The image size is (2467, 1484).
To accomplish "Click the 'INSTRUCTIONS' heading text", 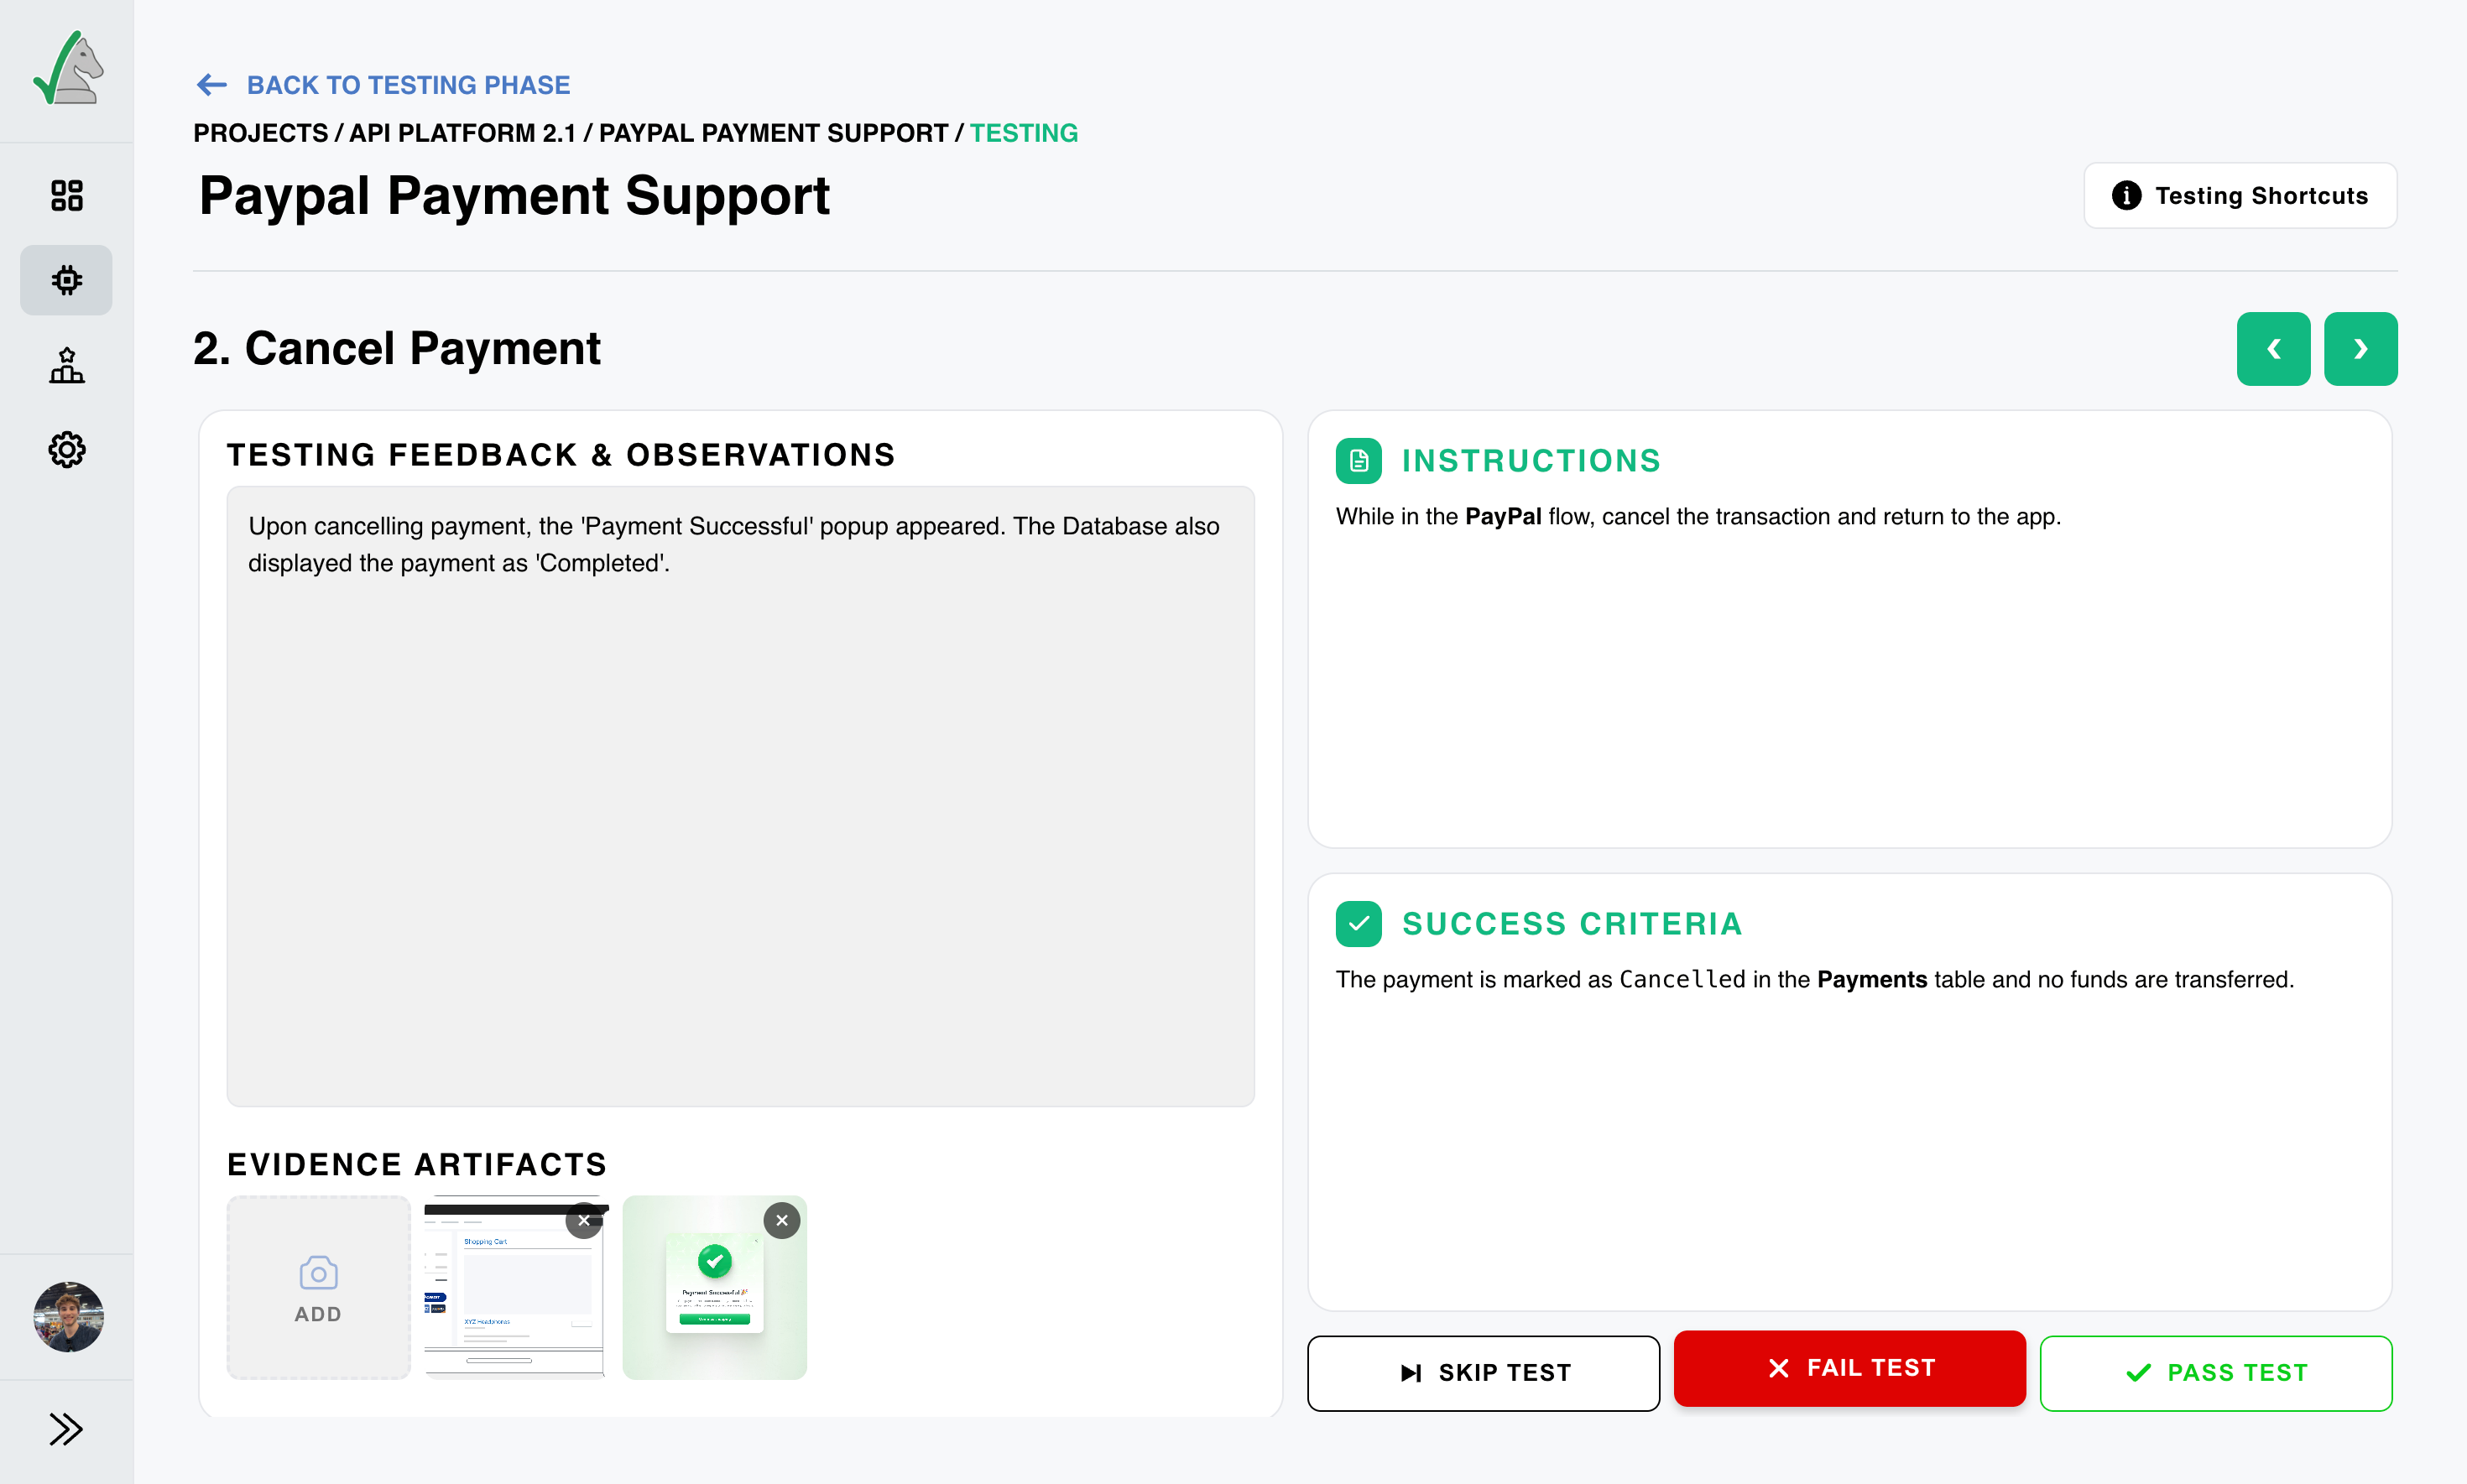I will coord(1531,461).
